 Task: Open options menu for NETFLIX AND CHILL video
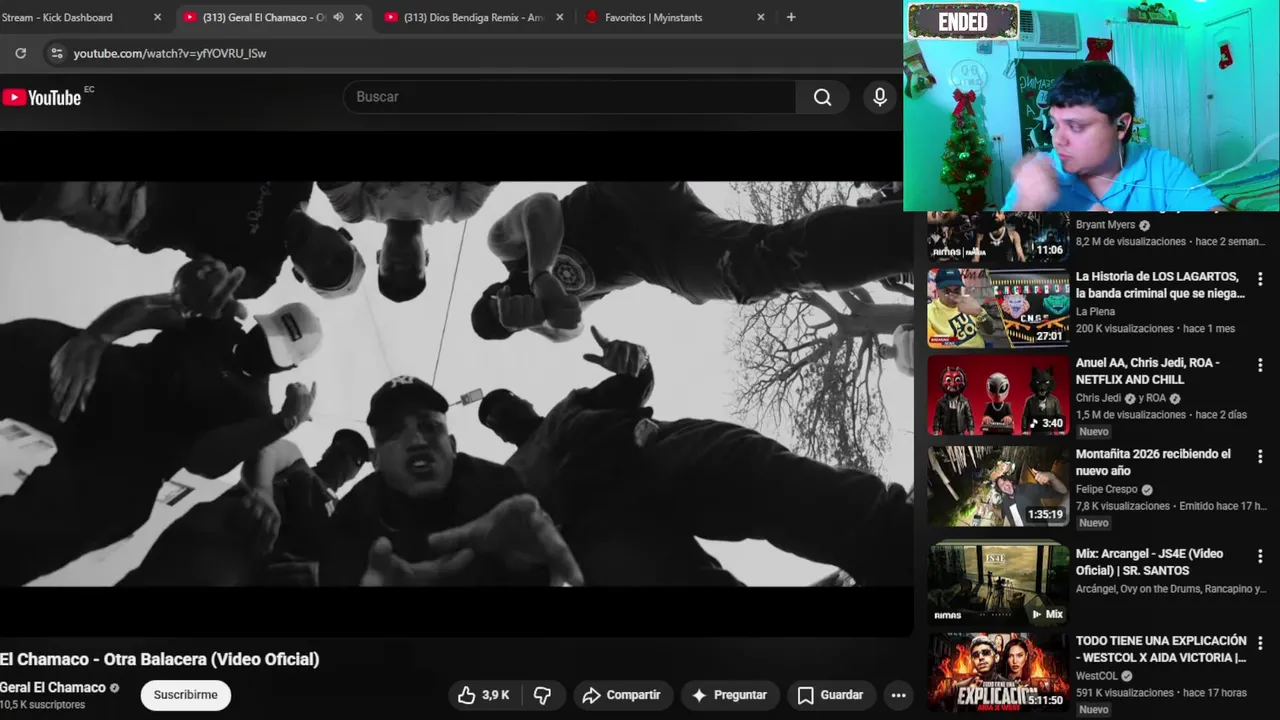[1260, 365]
